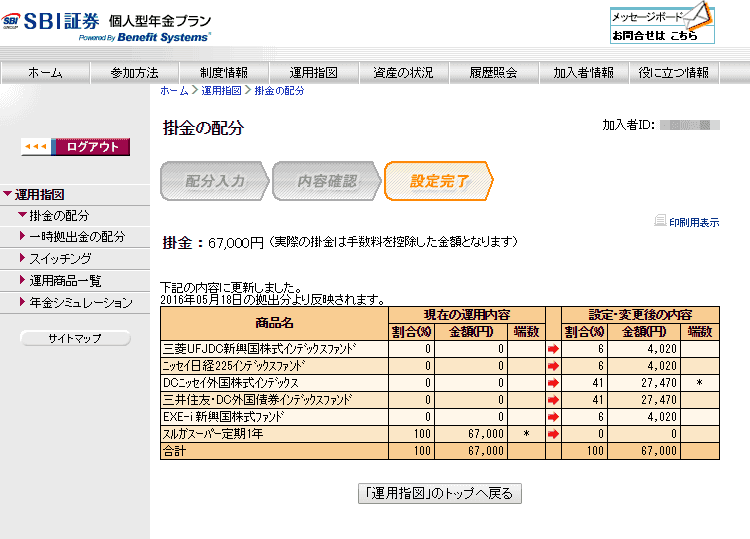The height and width of the screenshot is (539, 750).
Task: Click the SBI証券 logo
Action: click(x=50, y=21)
